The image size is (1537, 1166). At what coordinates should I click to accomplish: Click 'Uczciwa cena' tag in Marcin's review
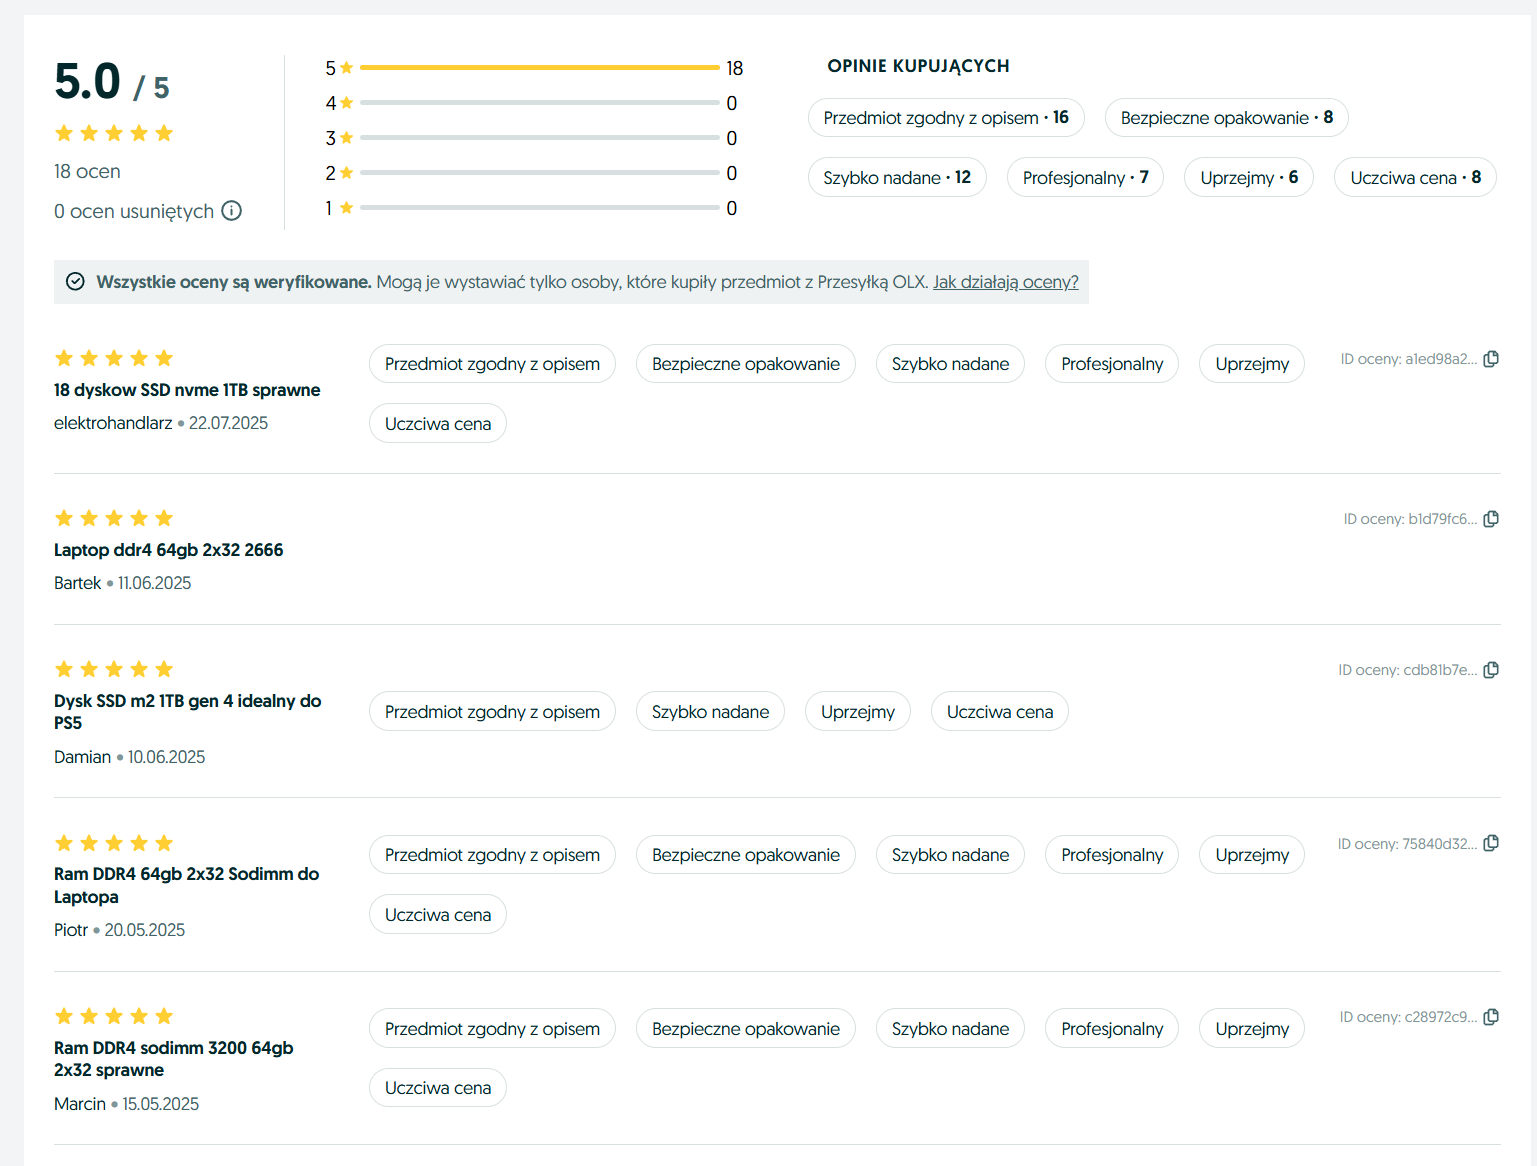pyautogui.click(x=437, y=1088)
